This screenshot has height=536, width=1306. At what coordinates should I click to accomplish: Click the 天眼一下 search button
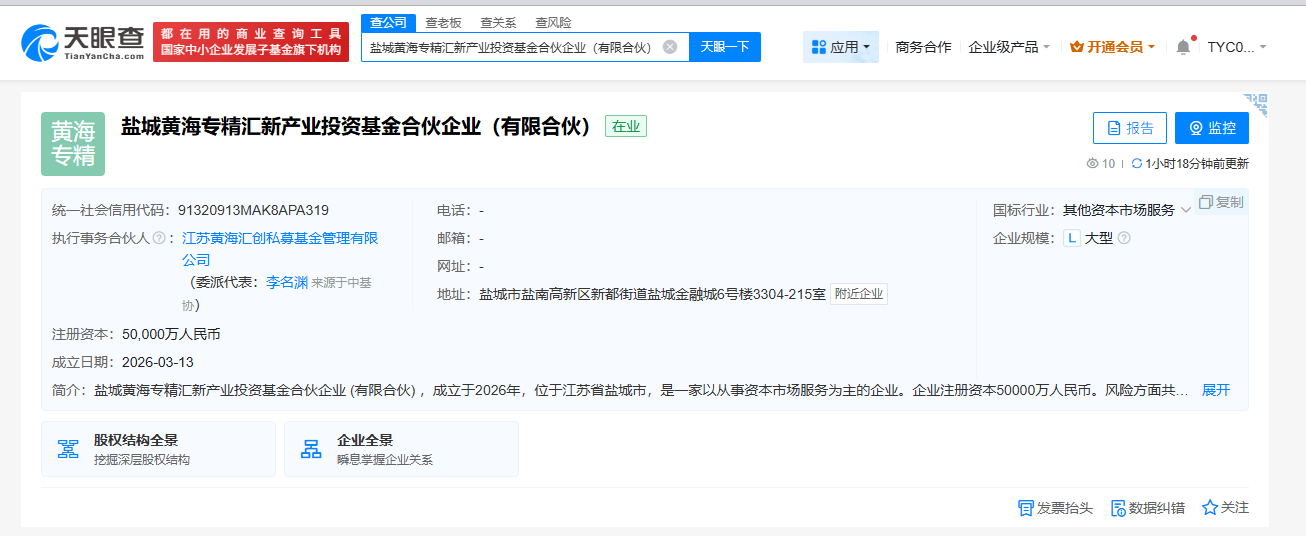click(725, 47)
